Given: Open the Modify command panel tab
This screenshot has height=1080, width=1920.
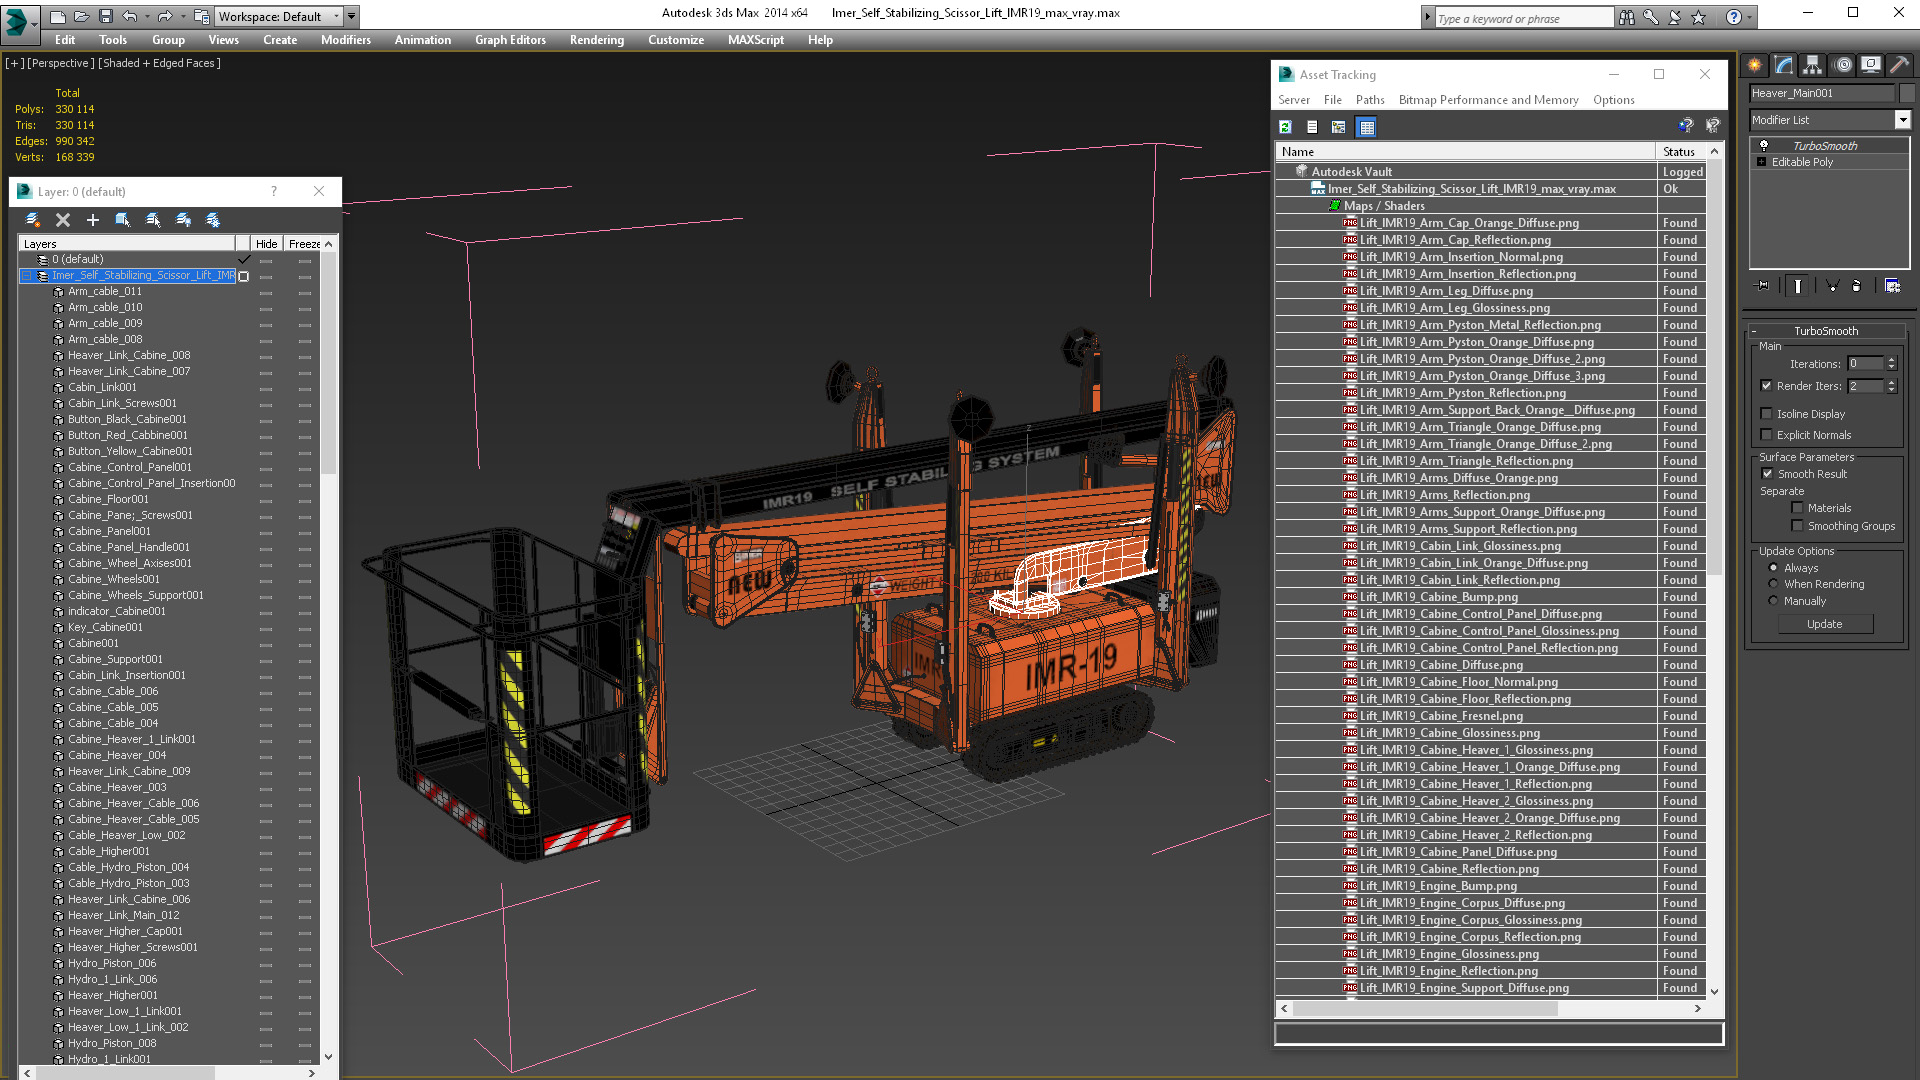Looking at the screenshot, I should [x=1784, y=65].
